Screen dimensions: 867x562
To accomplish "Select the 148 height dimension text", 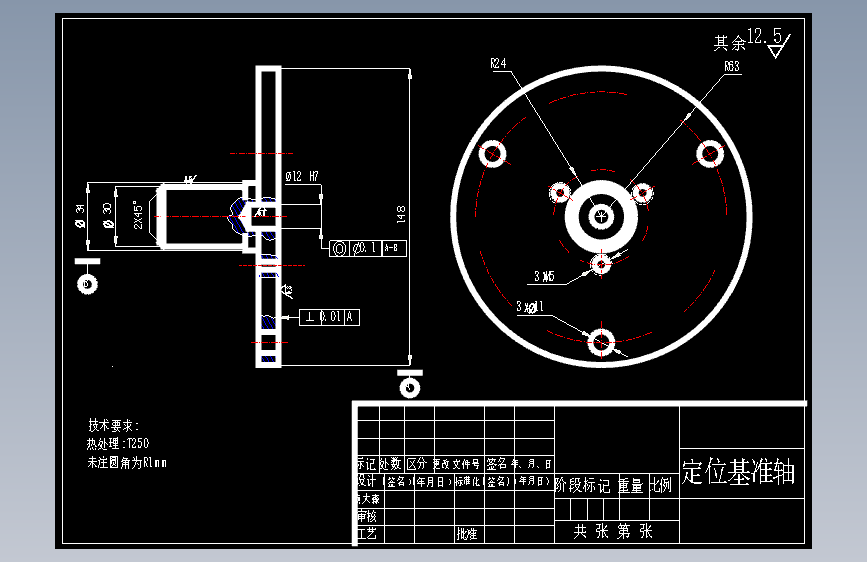I will coord(401,214).
